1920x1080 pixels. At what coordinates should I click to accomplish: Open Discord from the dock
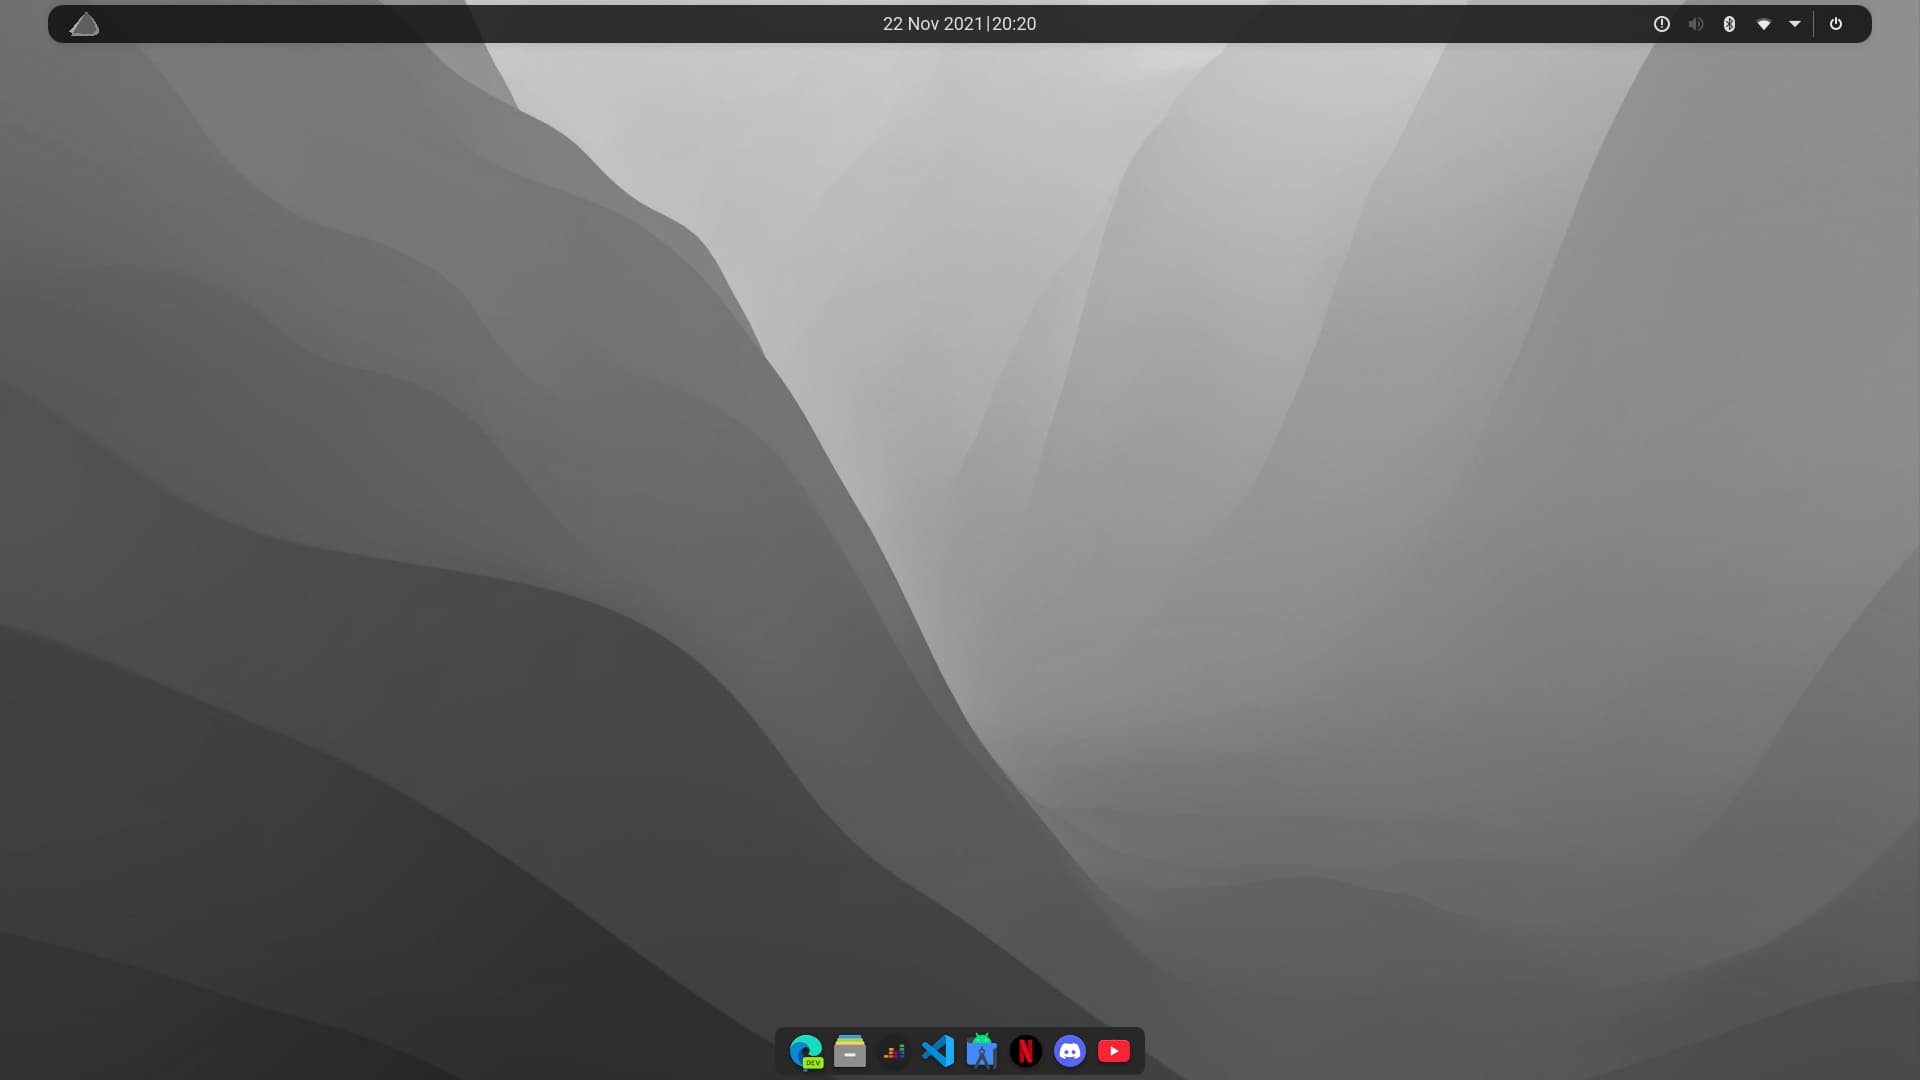(x=1070, y=1051)
